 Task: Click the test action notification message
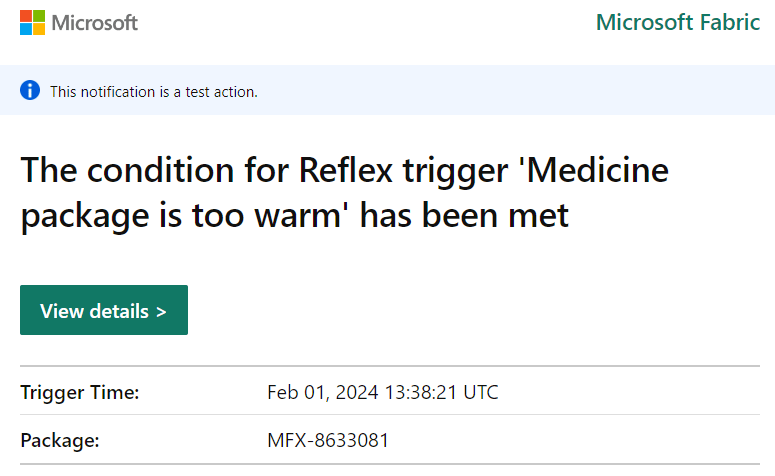coord(154,92)
